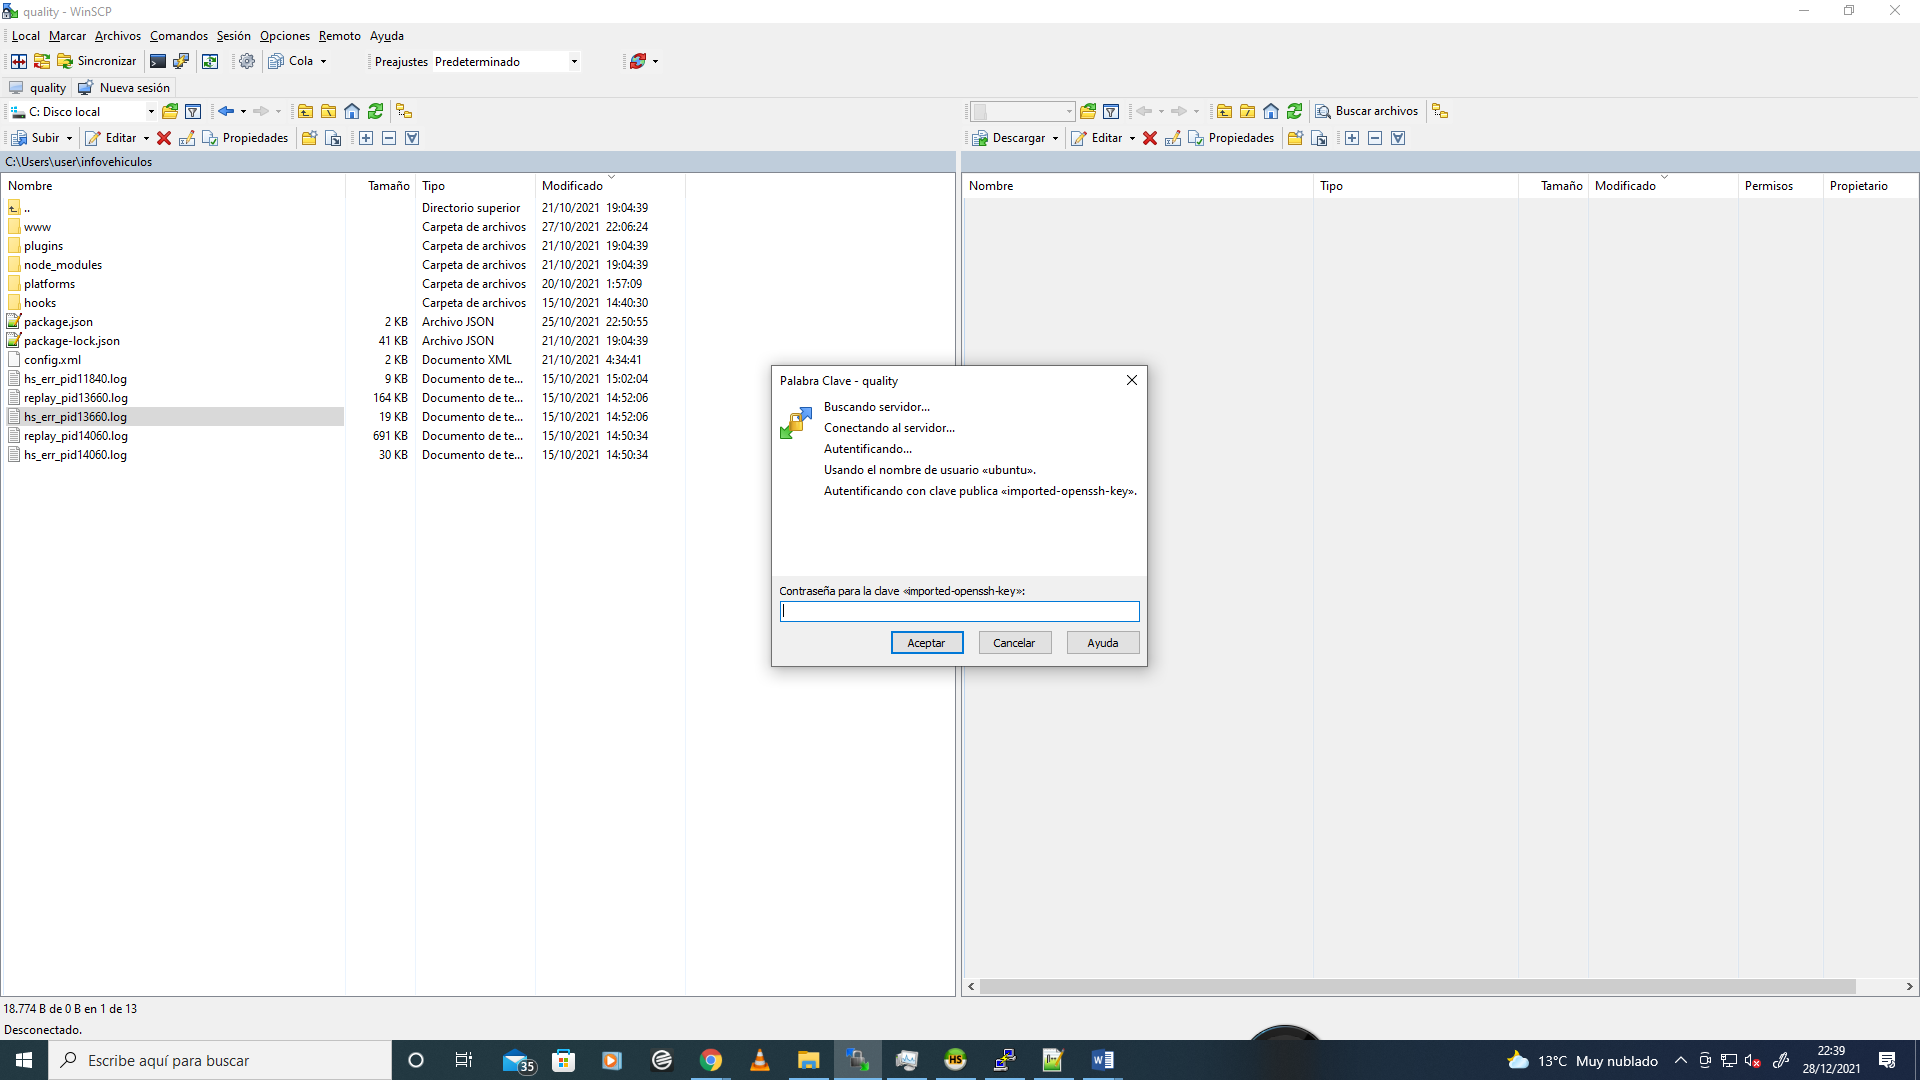Click select files plus icon in local panel
This screenshot has height=1080, width=1920.
(x=366, y=138)
